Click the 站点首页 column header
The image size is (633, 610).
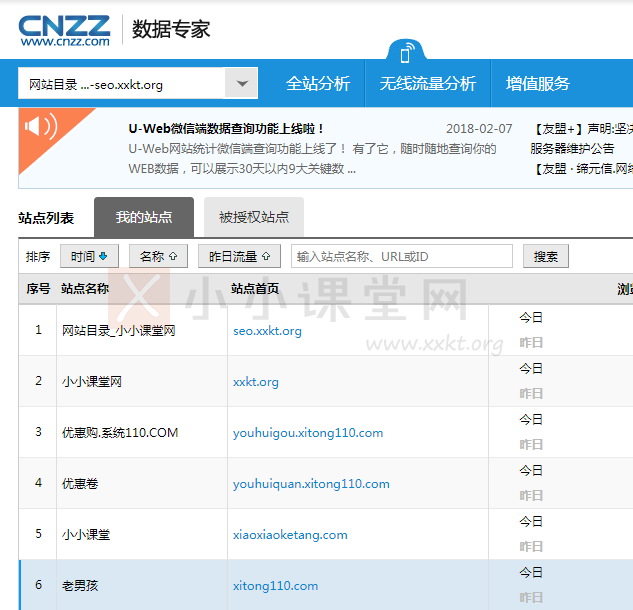pos(255,289)
